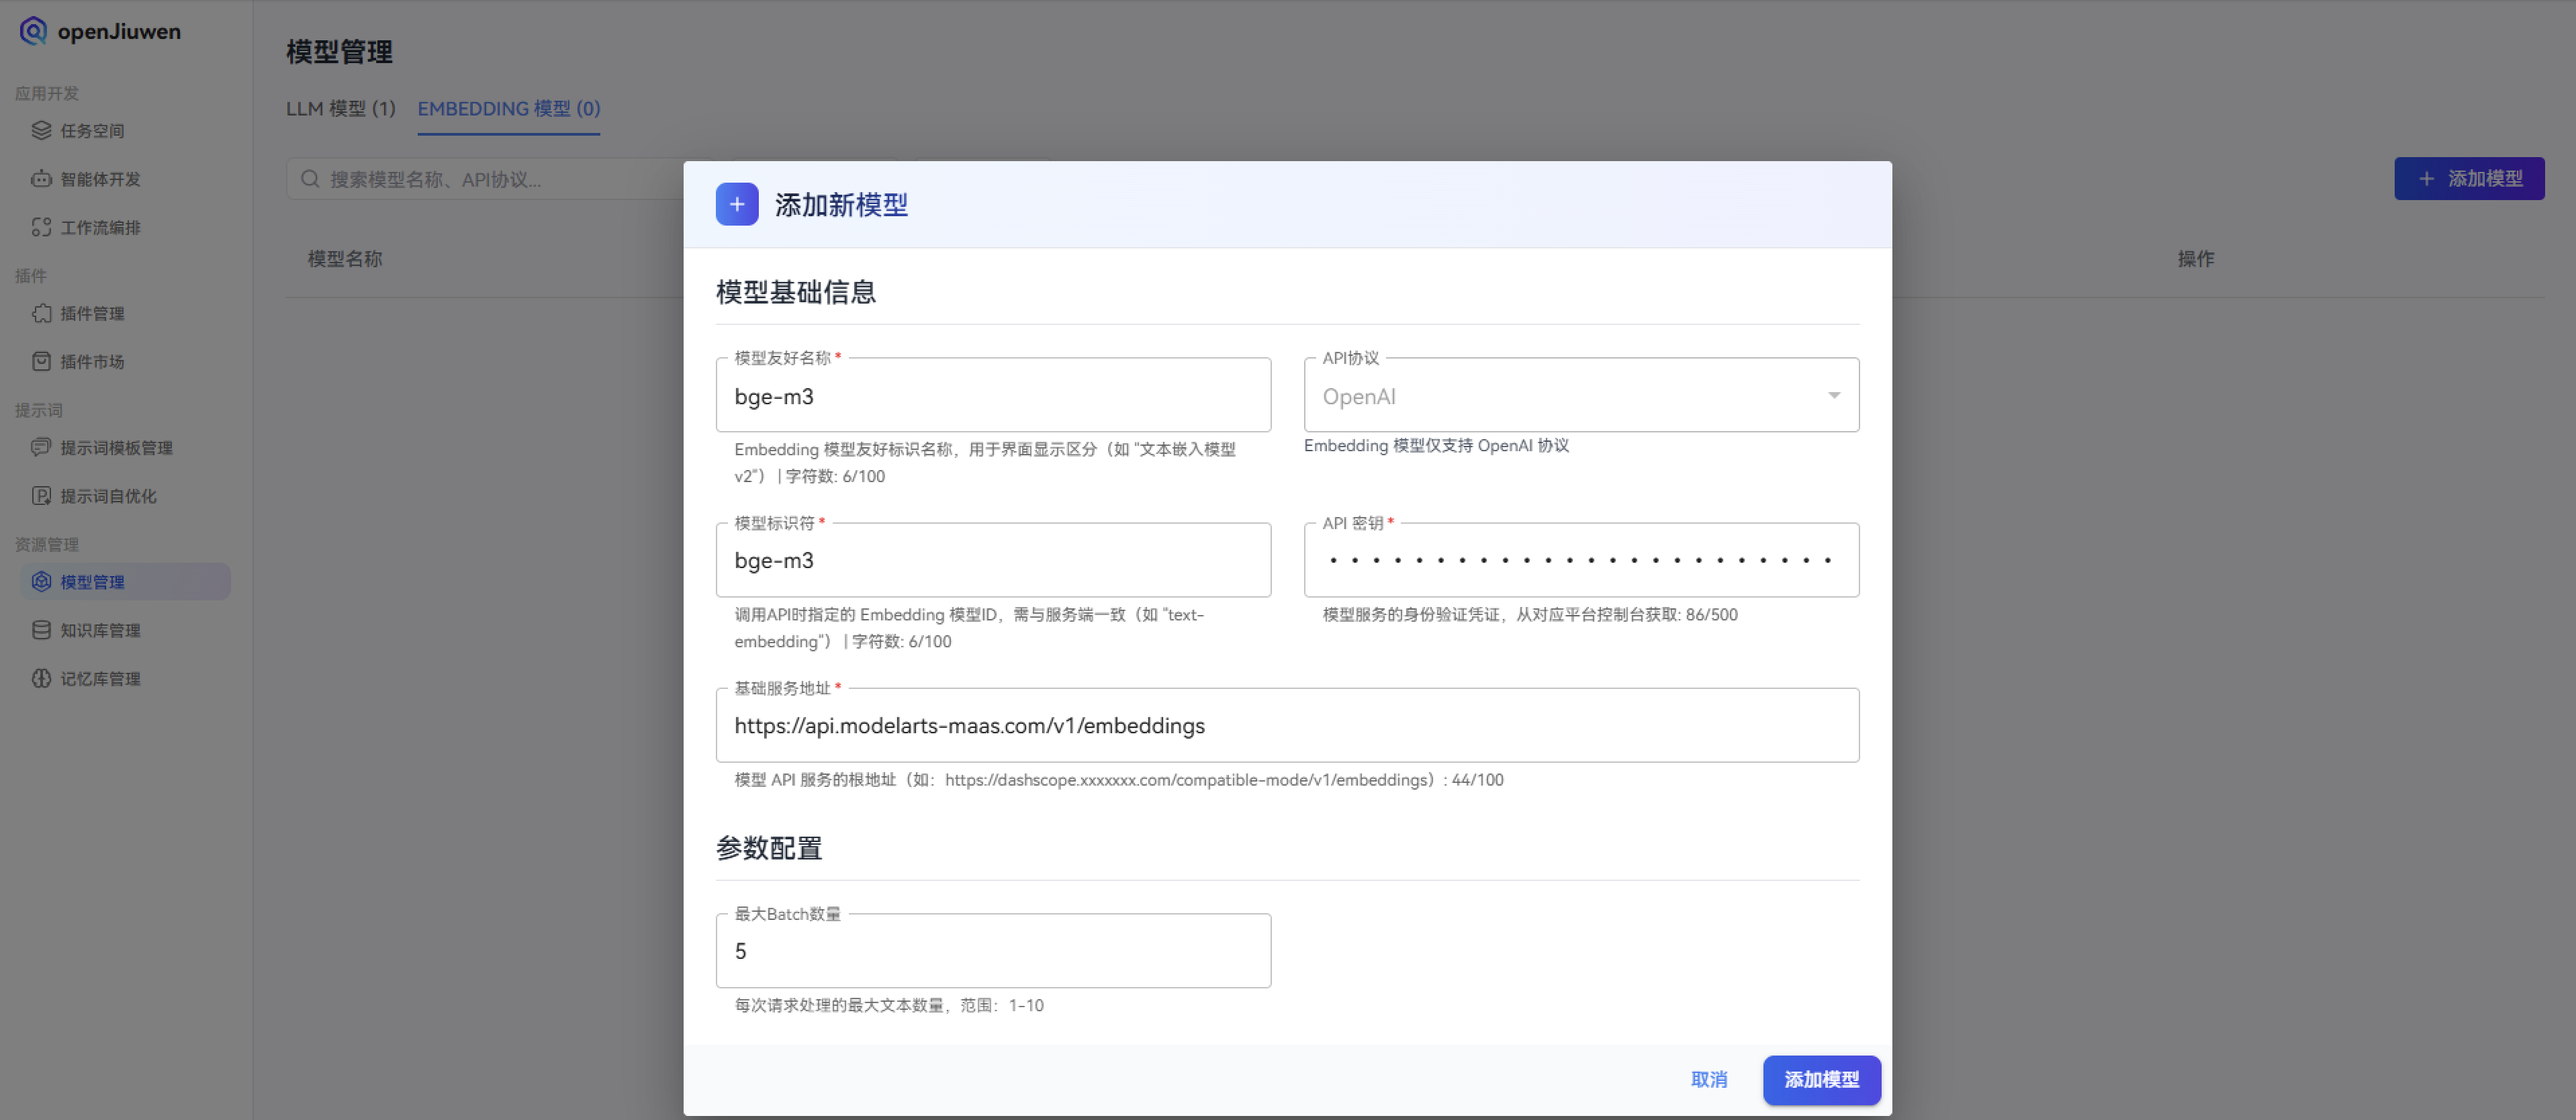
Task: Click the 插件市场 store icon
Action: tap(41, 361)
